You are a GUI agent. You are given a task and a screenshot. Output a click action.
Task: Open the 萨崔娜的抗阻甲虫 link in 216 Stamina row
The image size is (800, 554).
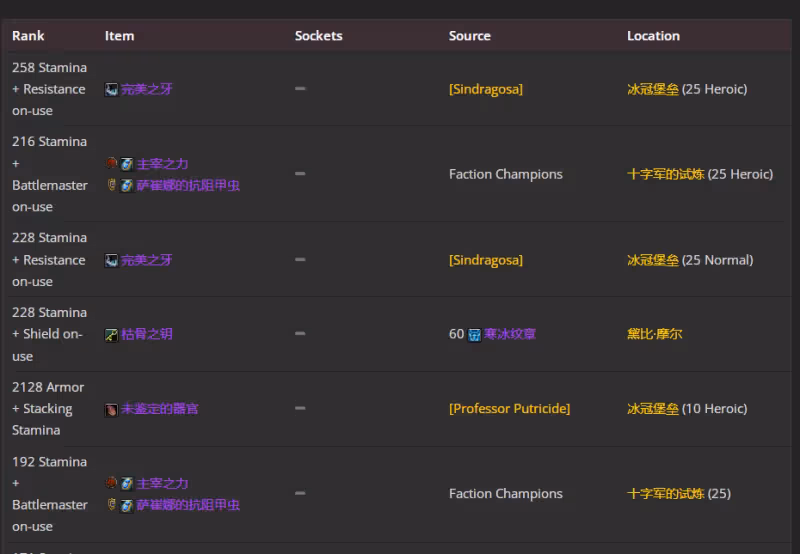pos(188,185)
